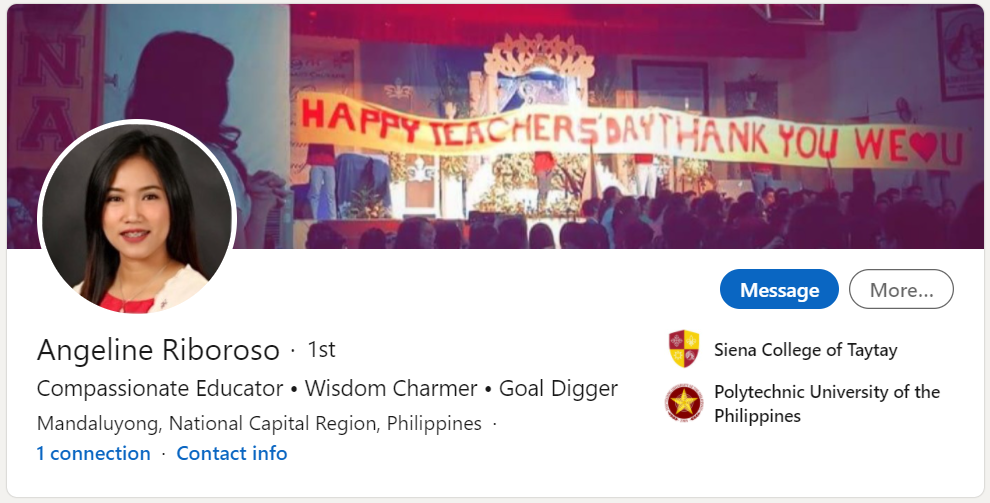Click the stage altar in the cover photo
990x503 pixels.
539,126
